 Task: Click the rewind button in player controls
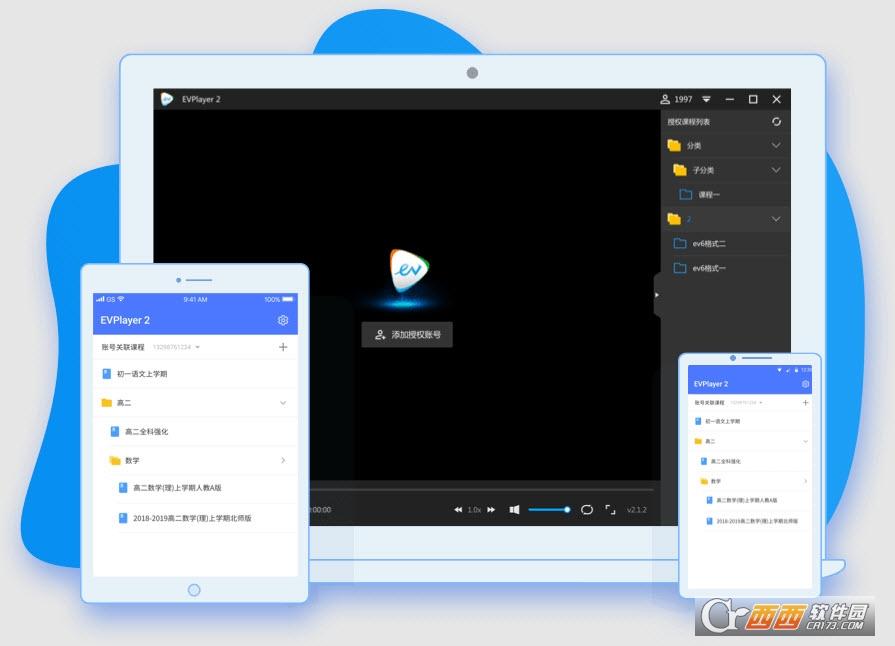pos(458,510)
